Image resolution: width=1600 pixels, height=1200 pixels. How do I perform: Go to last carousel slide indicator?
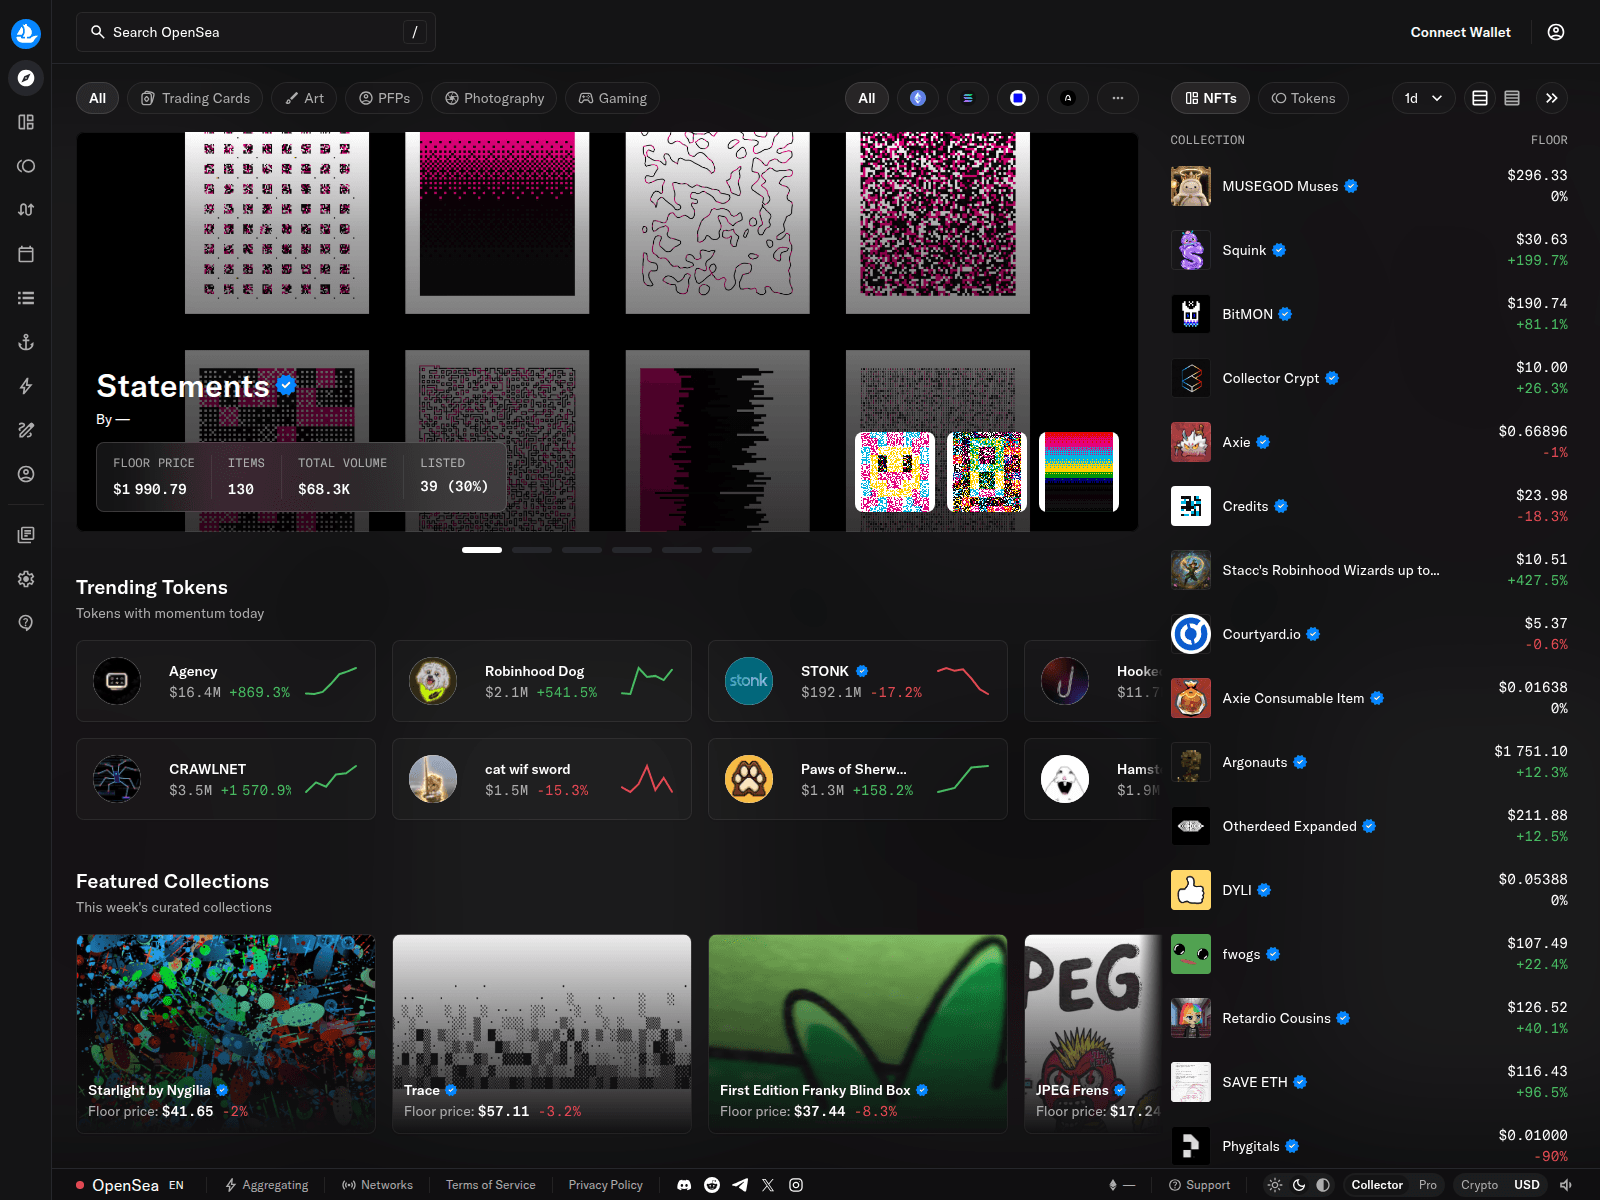coord(732,550)
